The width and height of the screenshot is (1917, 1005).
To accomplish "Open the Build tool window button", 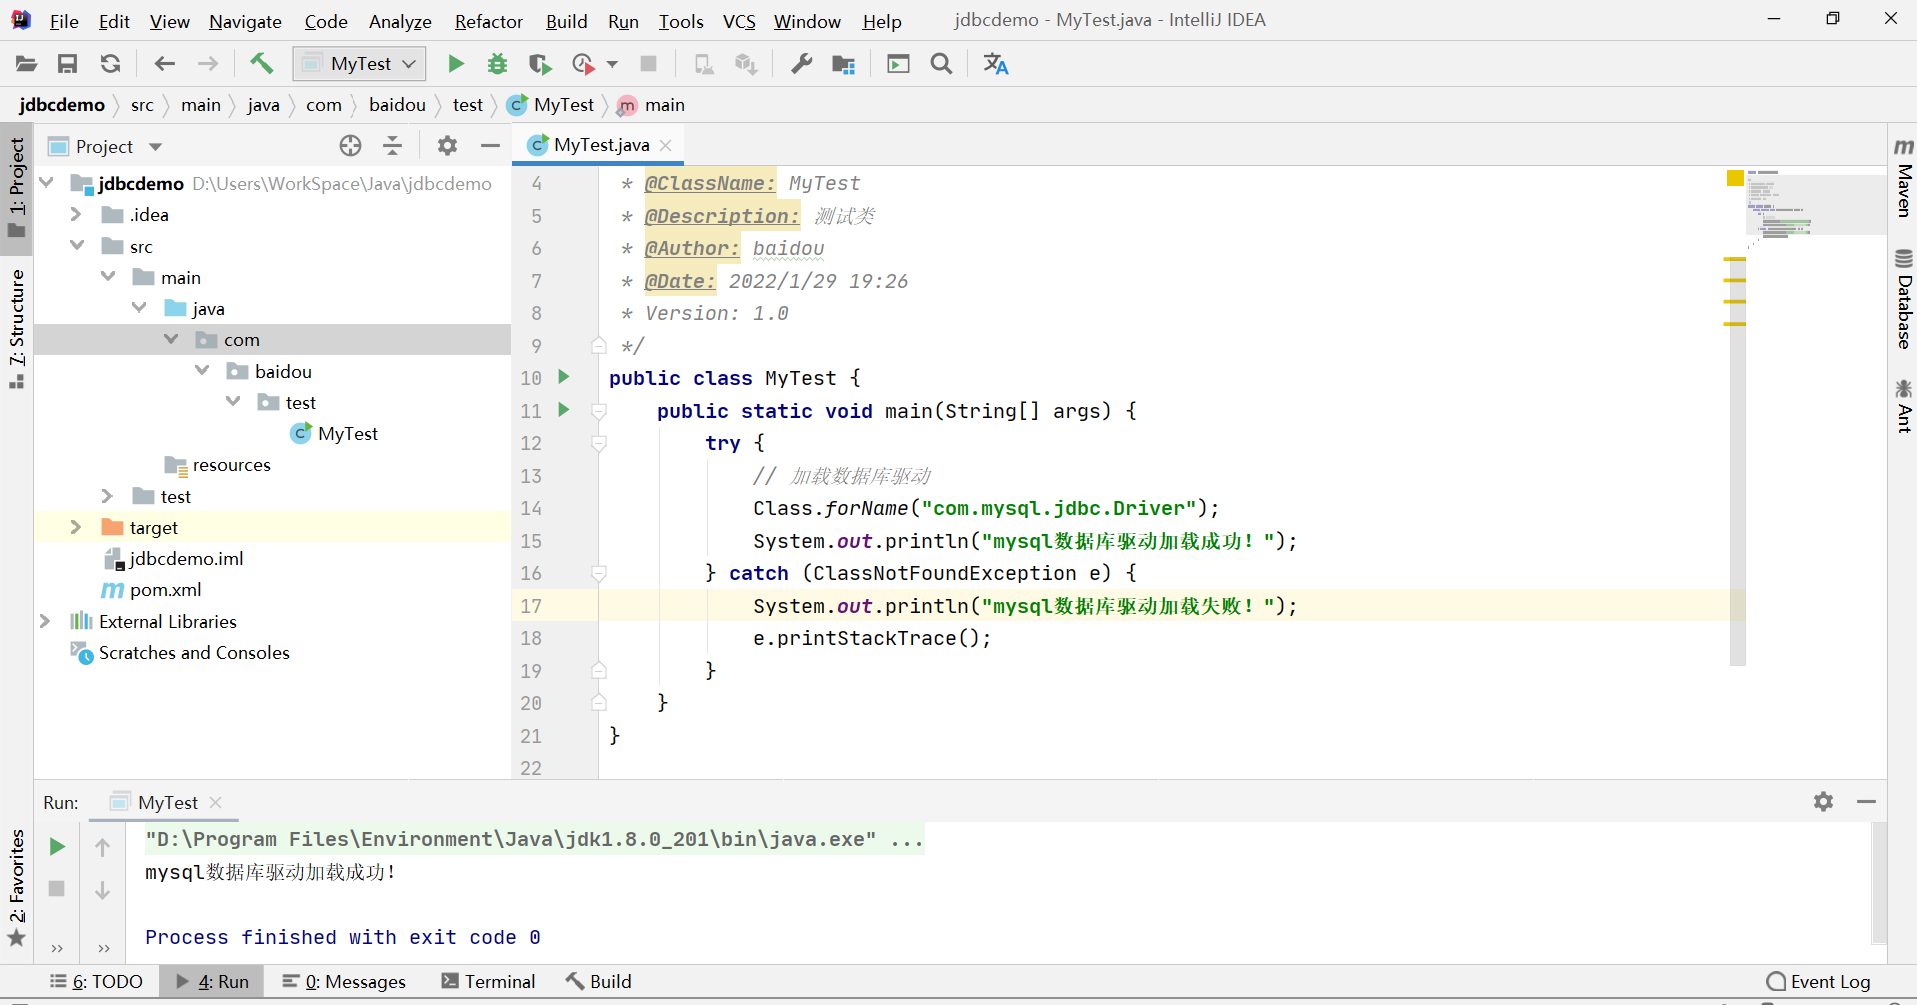I will [x=598, y=981].
